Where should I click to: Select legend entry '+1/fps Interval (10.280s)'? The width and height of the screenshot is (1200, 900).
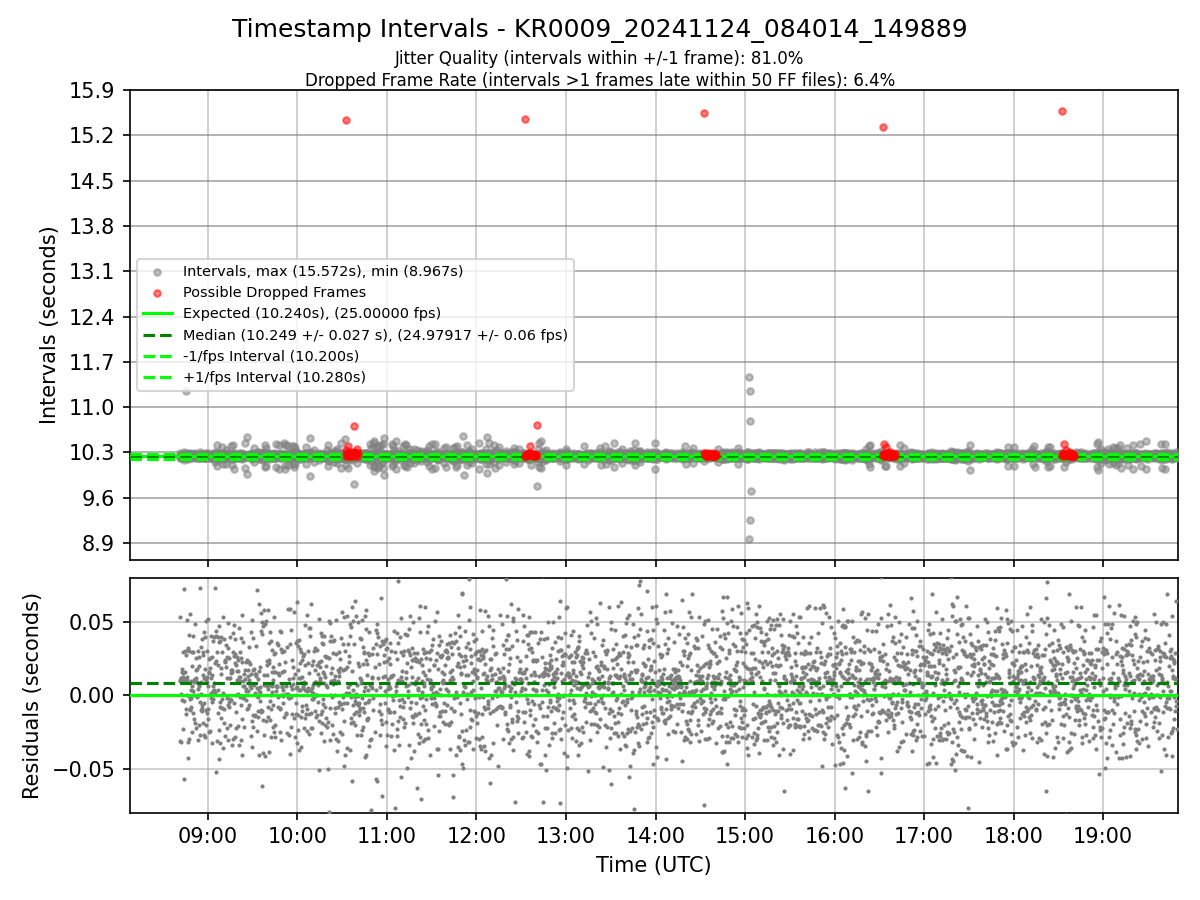click(x=274, y=377)
